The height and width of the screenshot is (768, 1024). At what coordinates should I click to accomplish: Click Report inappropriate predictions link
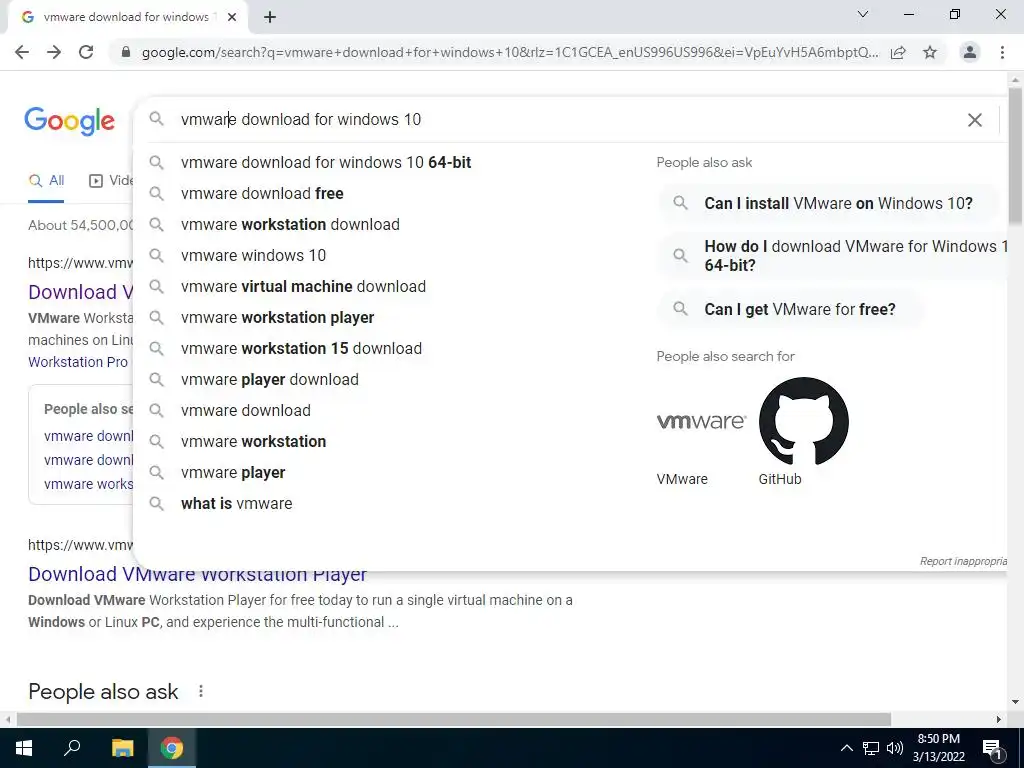pos(963,561)
